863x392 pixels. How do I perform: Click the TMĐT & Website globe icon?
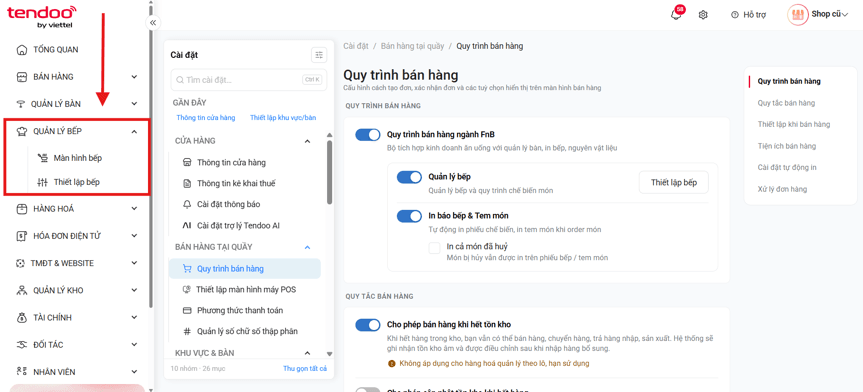pyautogui.click(x=22, y=263)
